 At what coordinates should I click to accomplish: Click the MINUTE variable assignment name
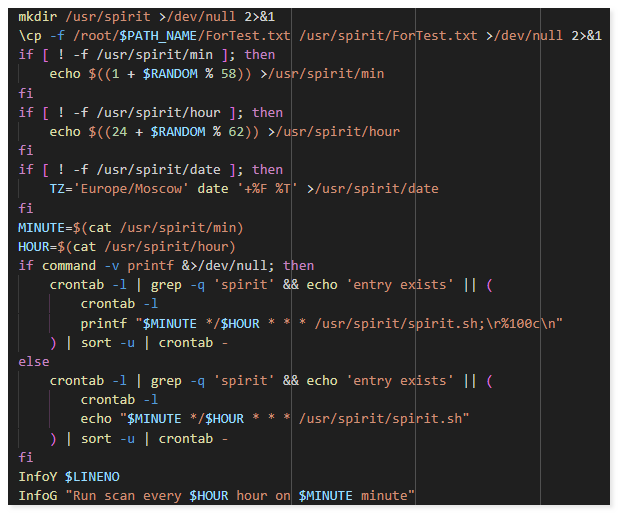tap(40, 227)
